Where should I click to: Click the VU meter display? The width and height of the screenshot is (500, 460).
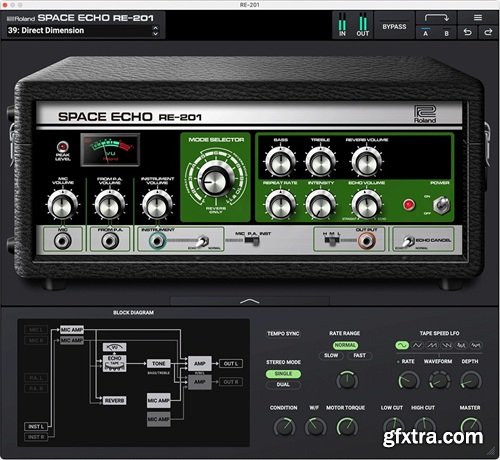[x=110, y=150]
